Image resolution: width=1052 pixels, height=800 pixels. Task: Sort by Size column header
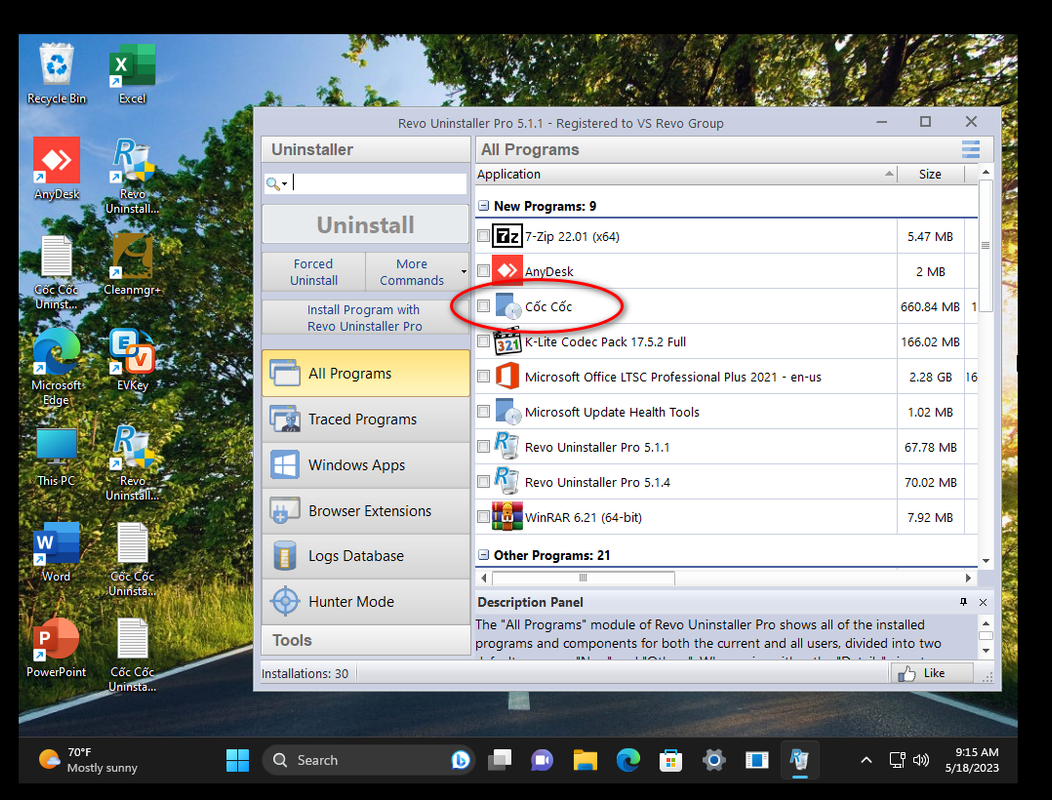(930, 174)
